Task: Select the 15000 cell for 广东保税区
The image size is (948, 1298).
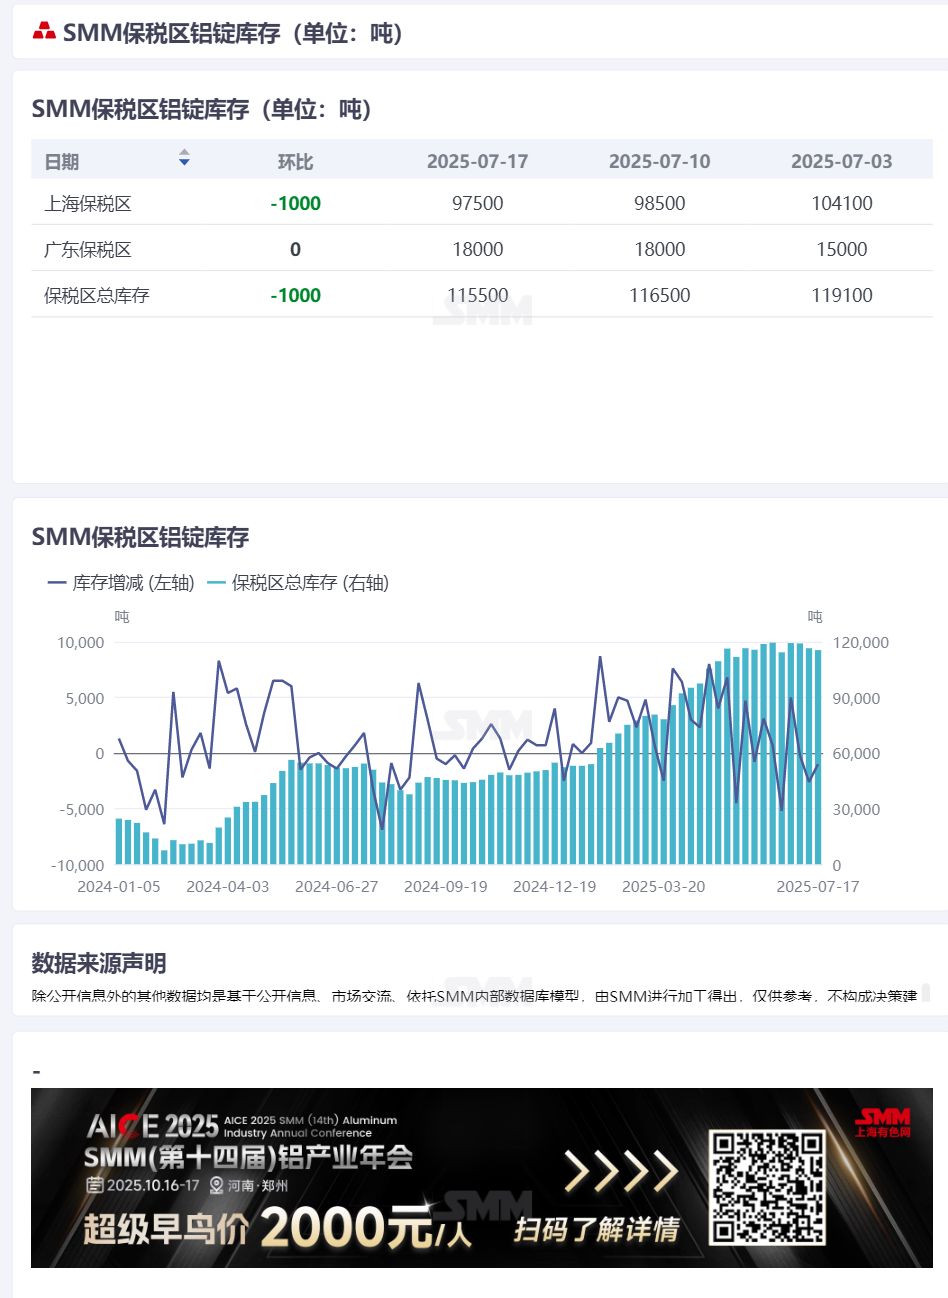Action: click(841, 250)
